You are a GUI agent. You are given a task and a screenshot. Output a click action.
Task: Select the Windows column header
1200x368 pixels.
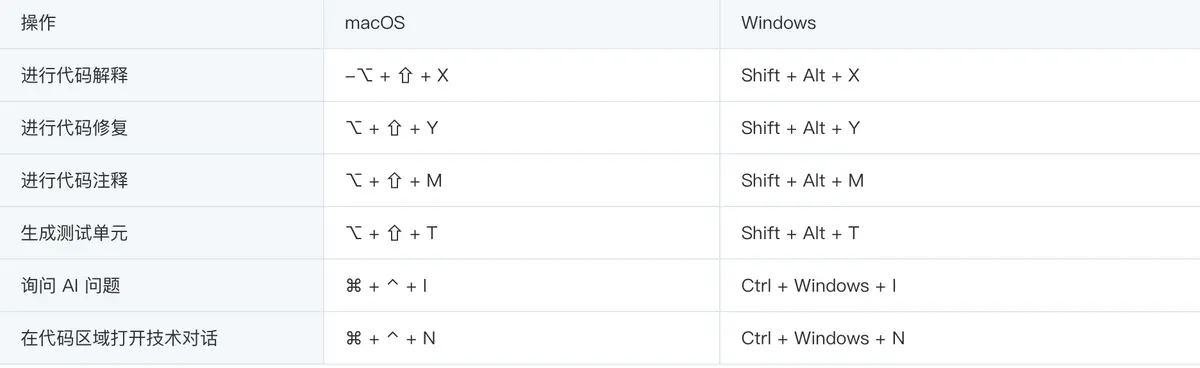click(779, 23)
